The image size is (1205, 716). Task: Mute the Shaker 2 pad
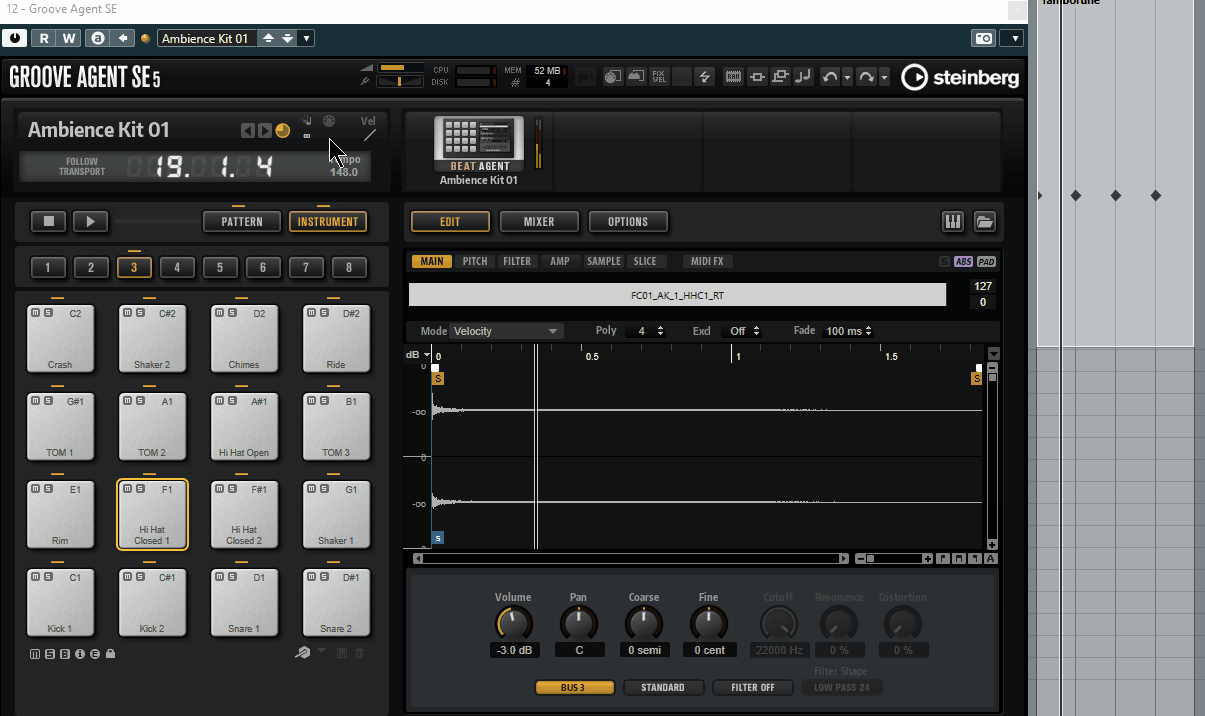[x=126, y=313]
